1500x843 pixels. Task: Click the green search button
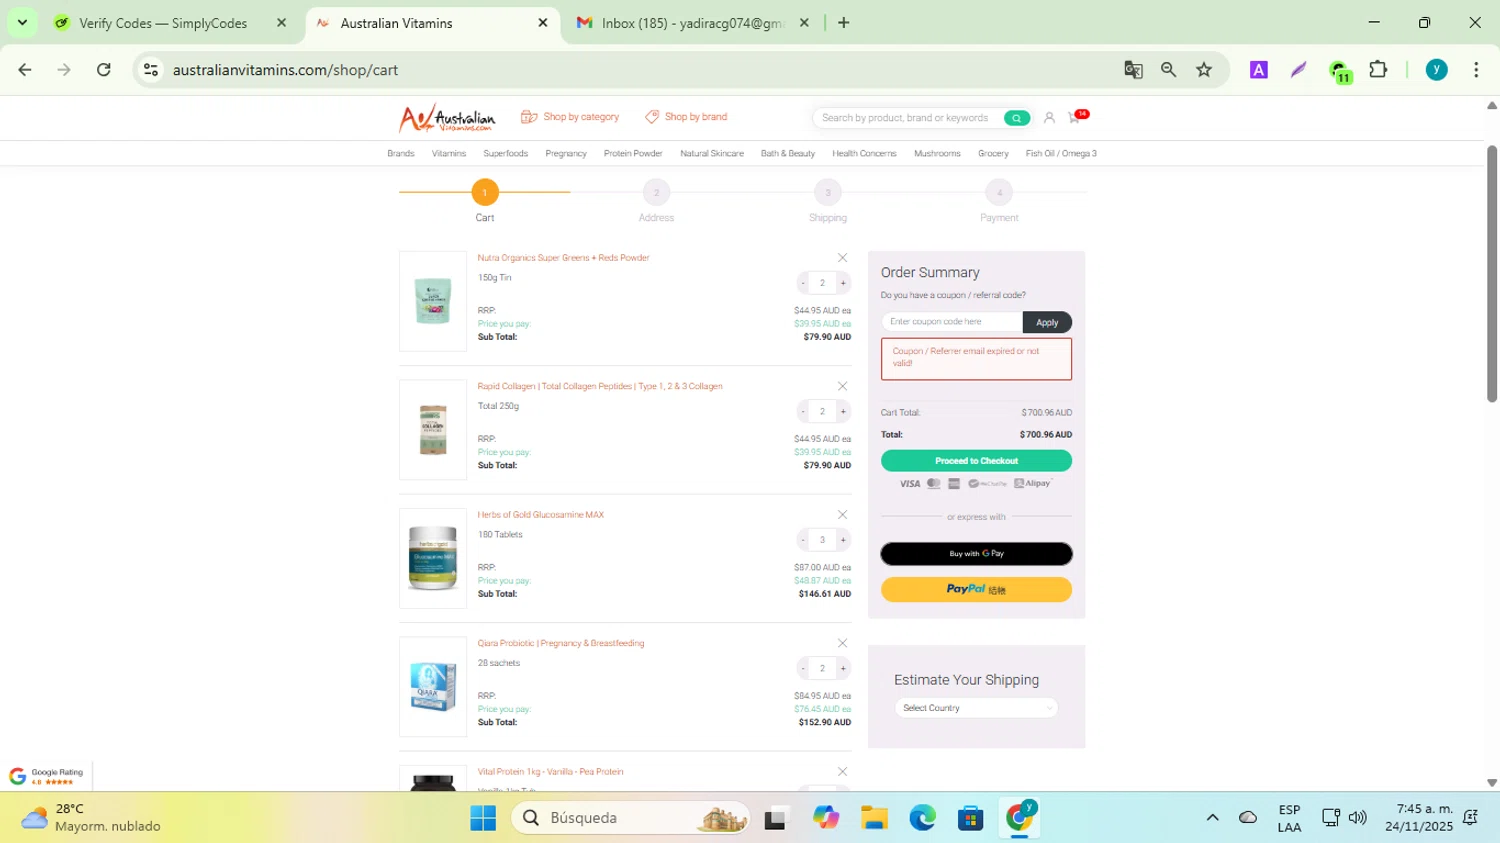point(1016,118)
